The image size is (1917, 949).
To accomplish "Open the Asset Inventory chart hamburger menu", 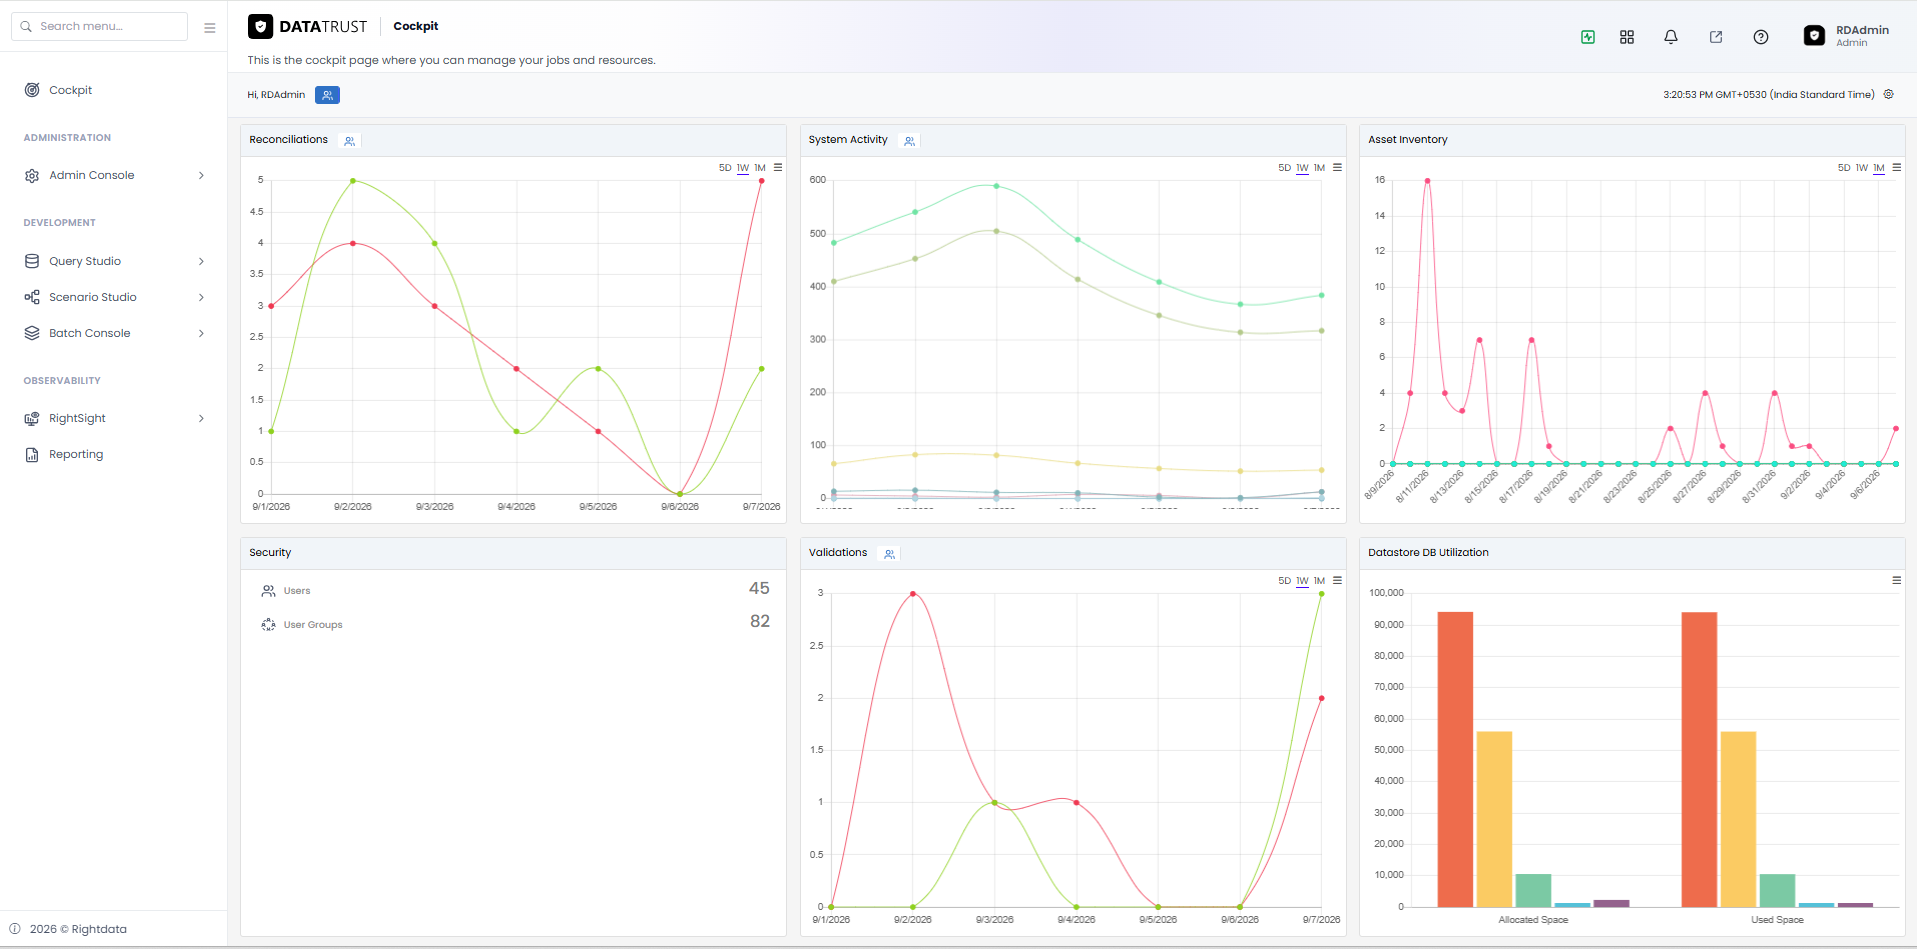I will (x=1896, y=167).
